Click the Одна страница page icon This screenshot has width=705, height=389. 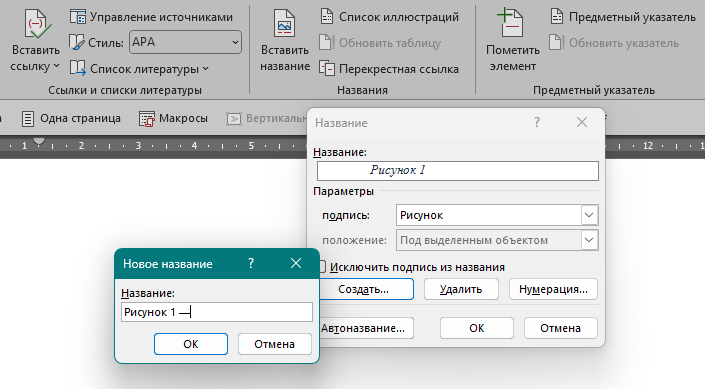[x=28, y=119]
